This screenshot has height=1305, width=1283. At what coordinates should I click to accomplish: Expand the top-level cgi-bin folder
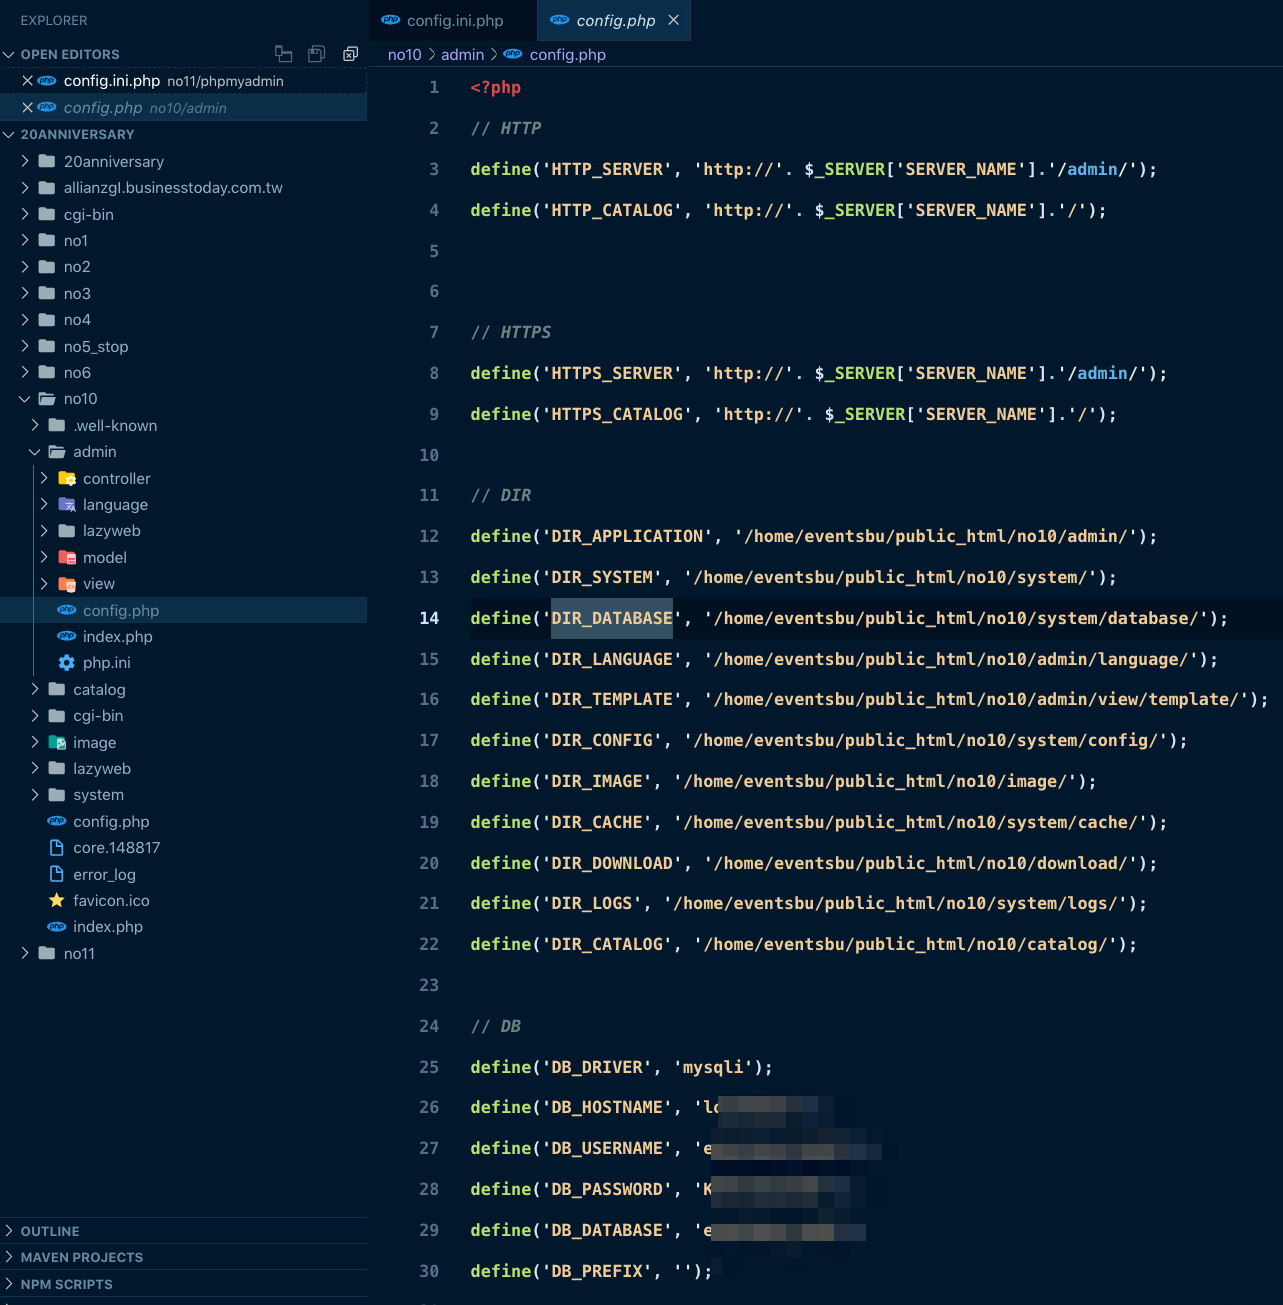(x=25, y=214)
